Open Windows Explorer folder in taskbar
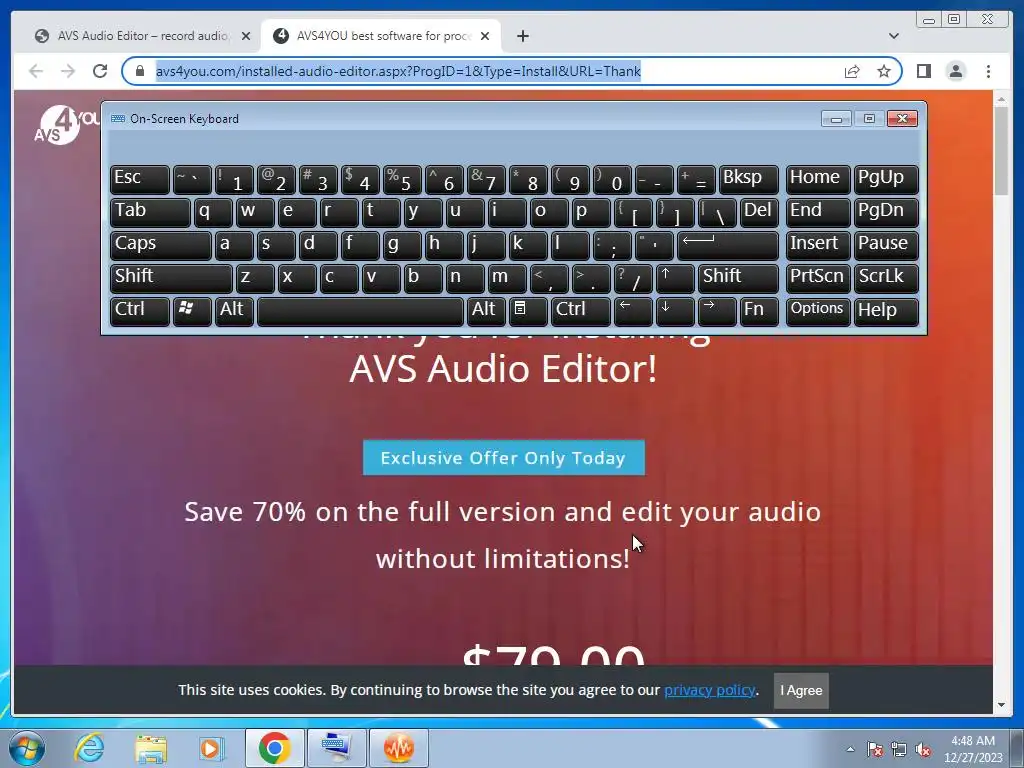This screenshot has width=1024, height=768. [151, 748]
